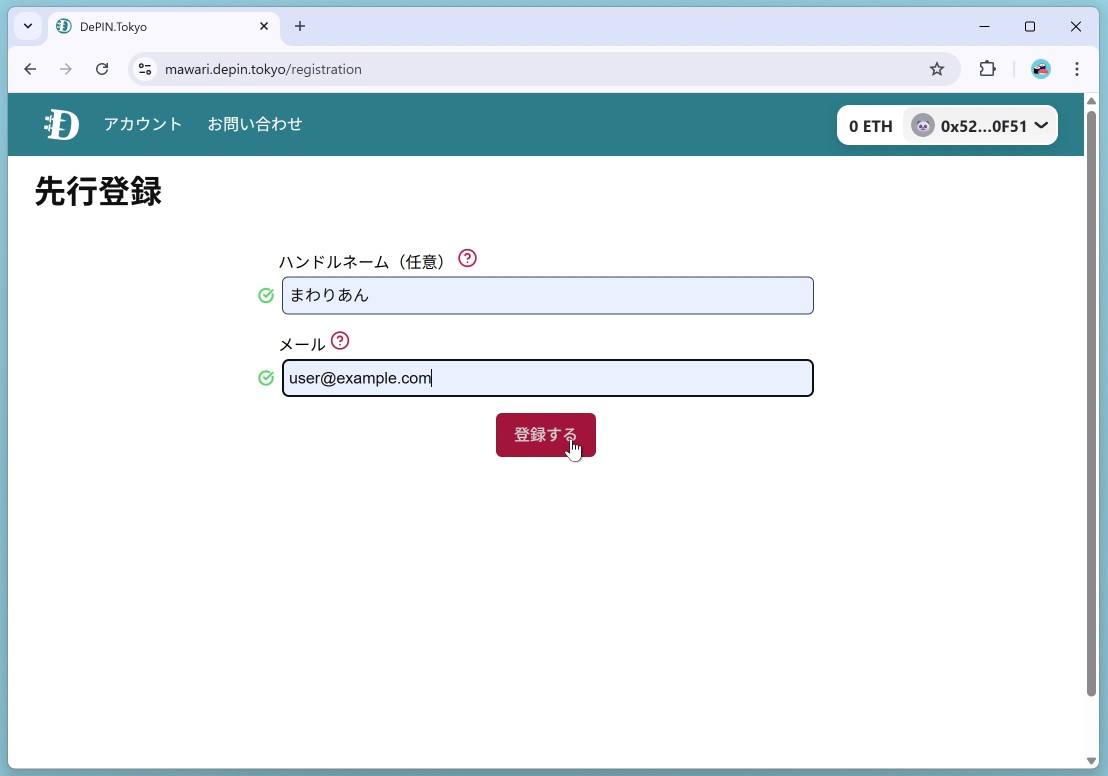Bookmark this page with star icon
1108x776 pixels.
(x=937, y=69)
